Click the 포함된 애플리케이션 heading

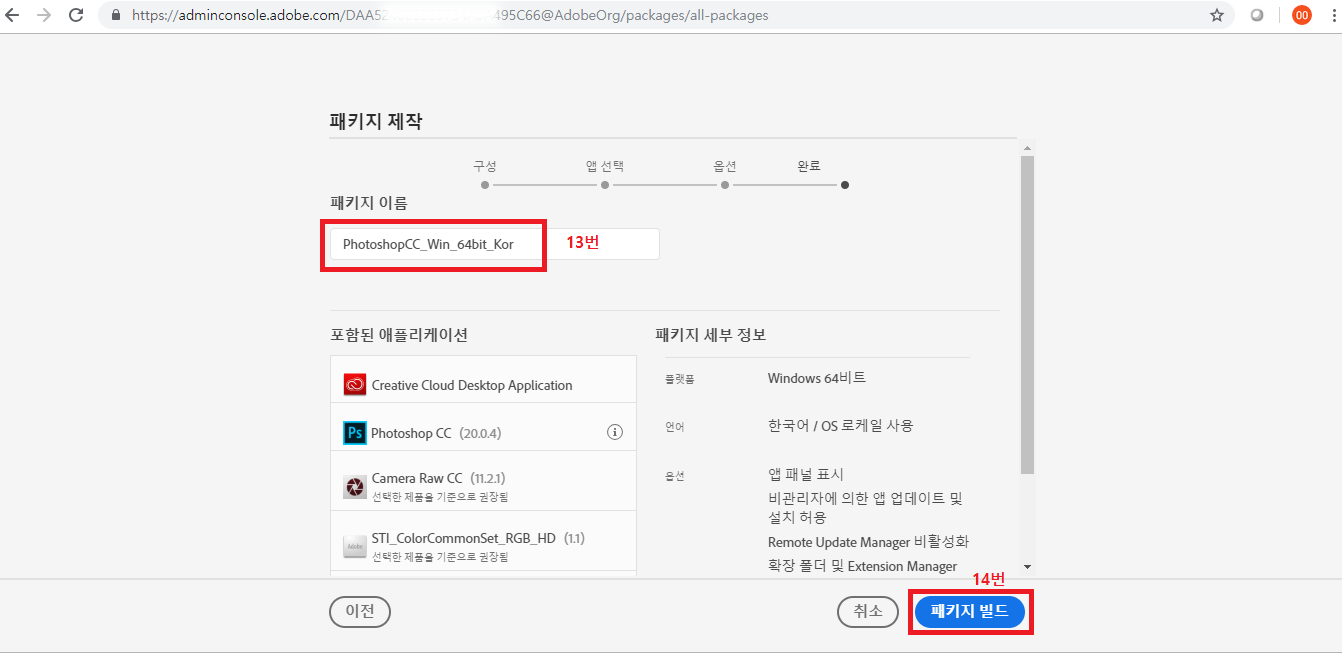coord(398,335)
